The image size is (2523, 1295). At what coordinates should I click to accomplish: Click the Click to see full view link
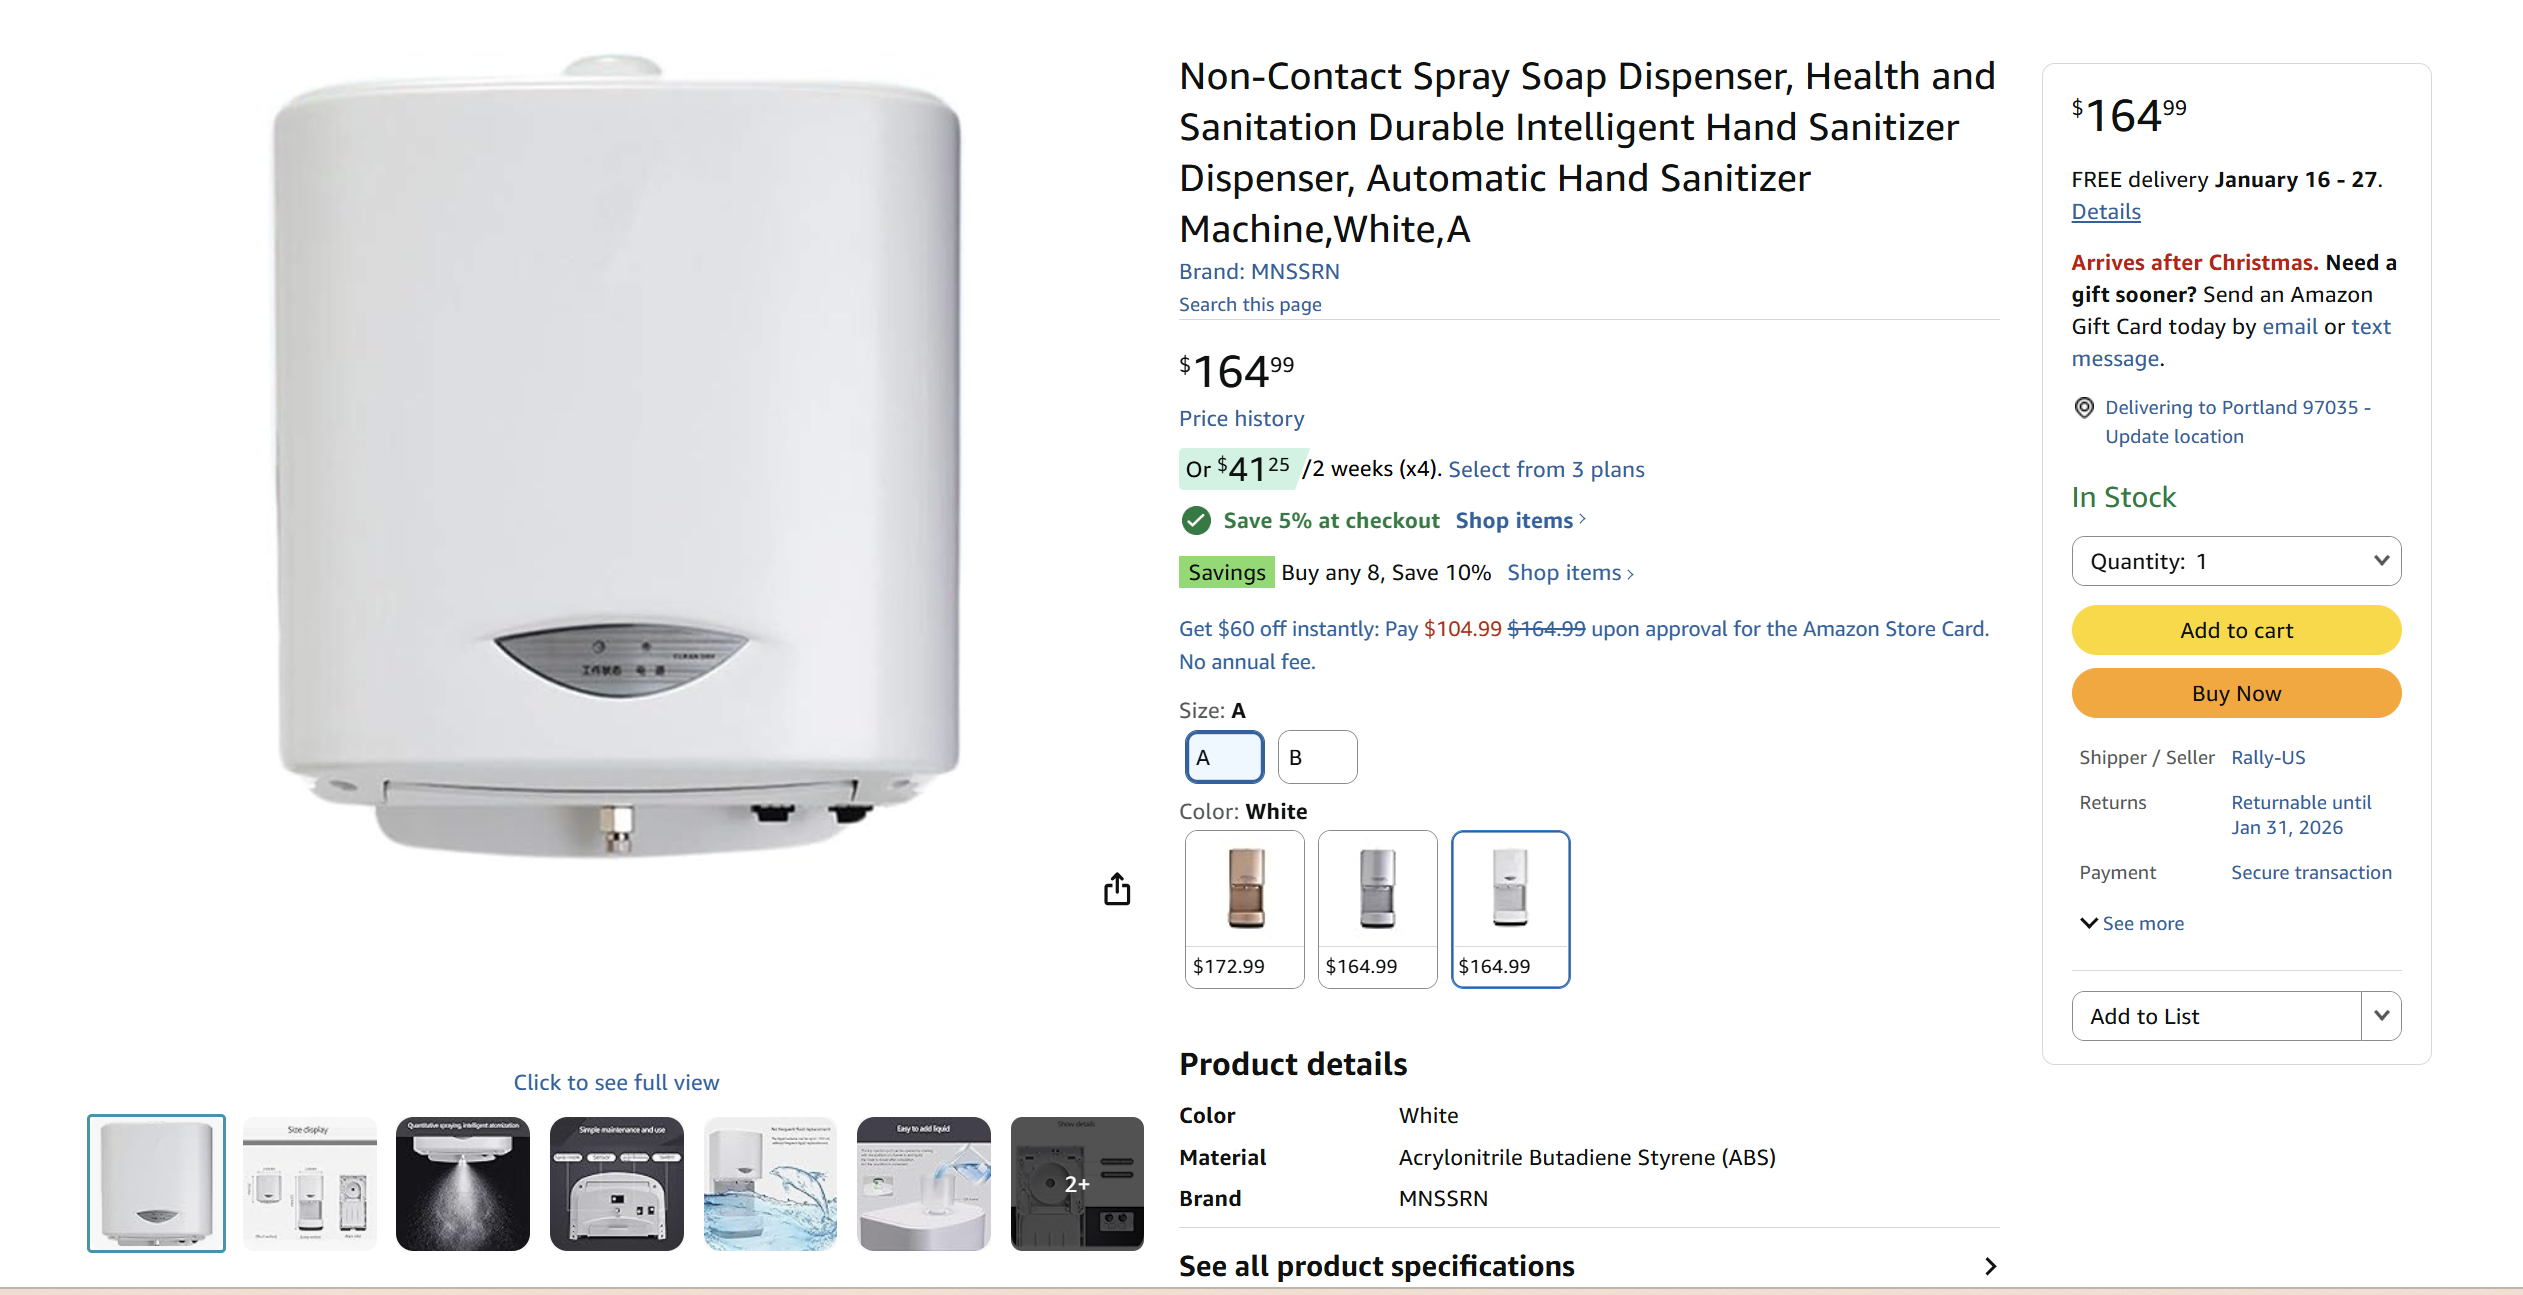[616, 1081]
